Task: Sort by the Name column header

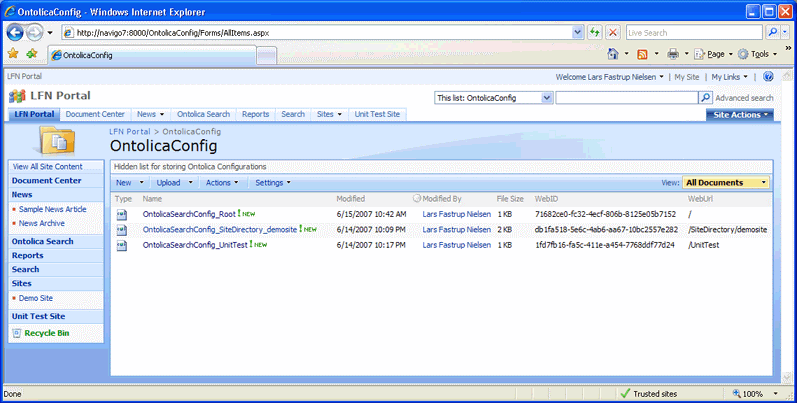Action: coord(152,199)
